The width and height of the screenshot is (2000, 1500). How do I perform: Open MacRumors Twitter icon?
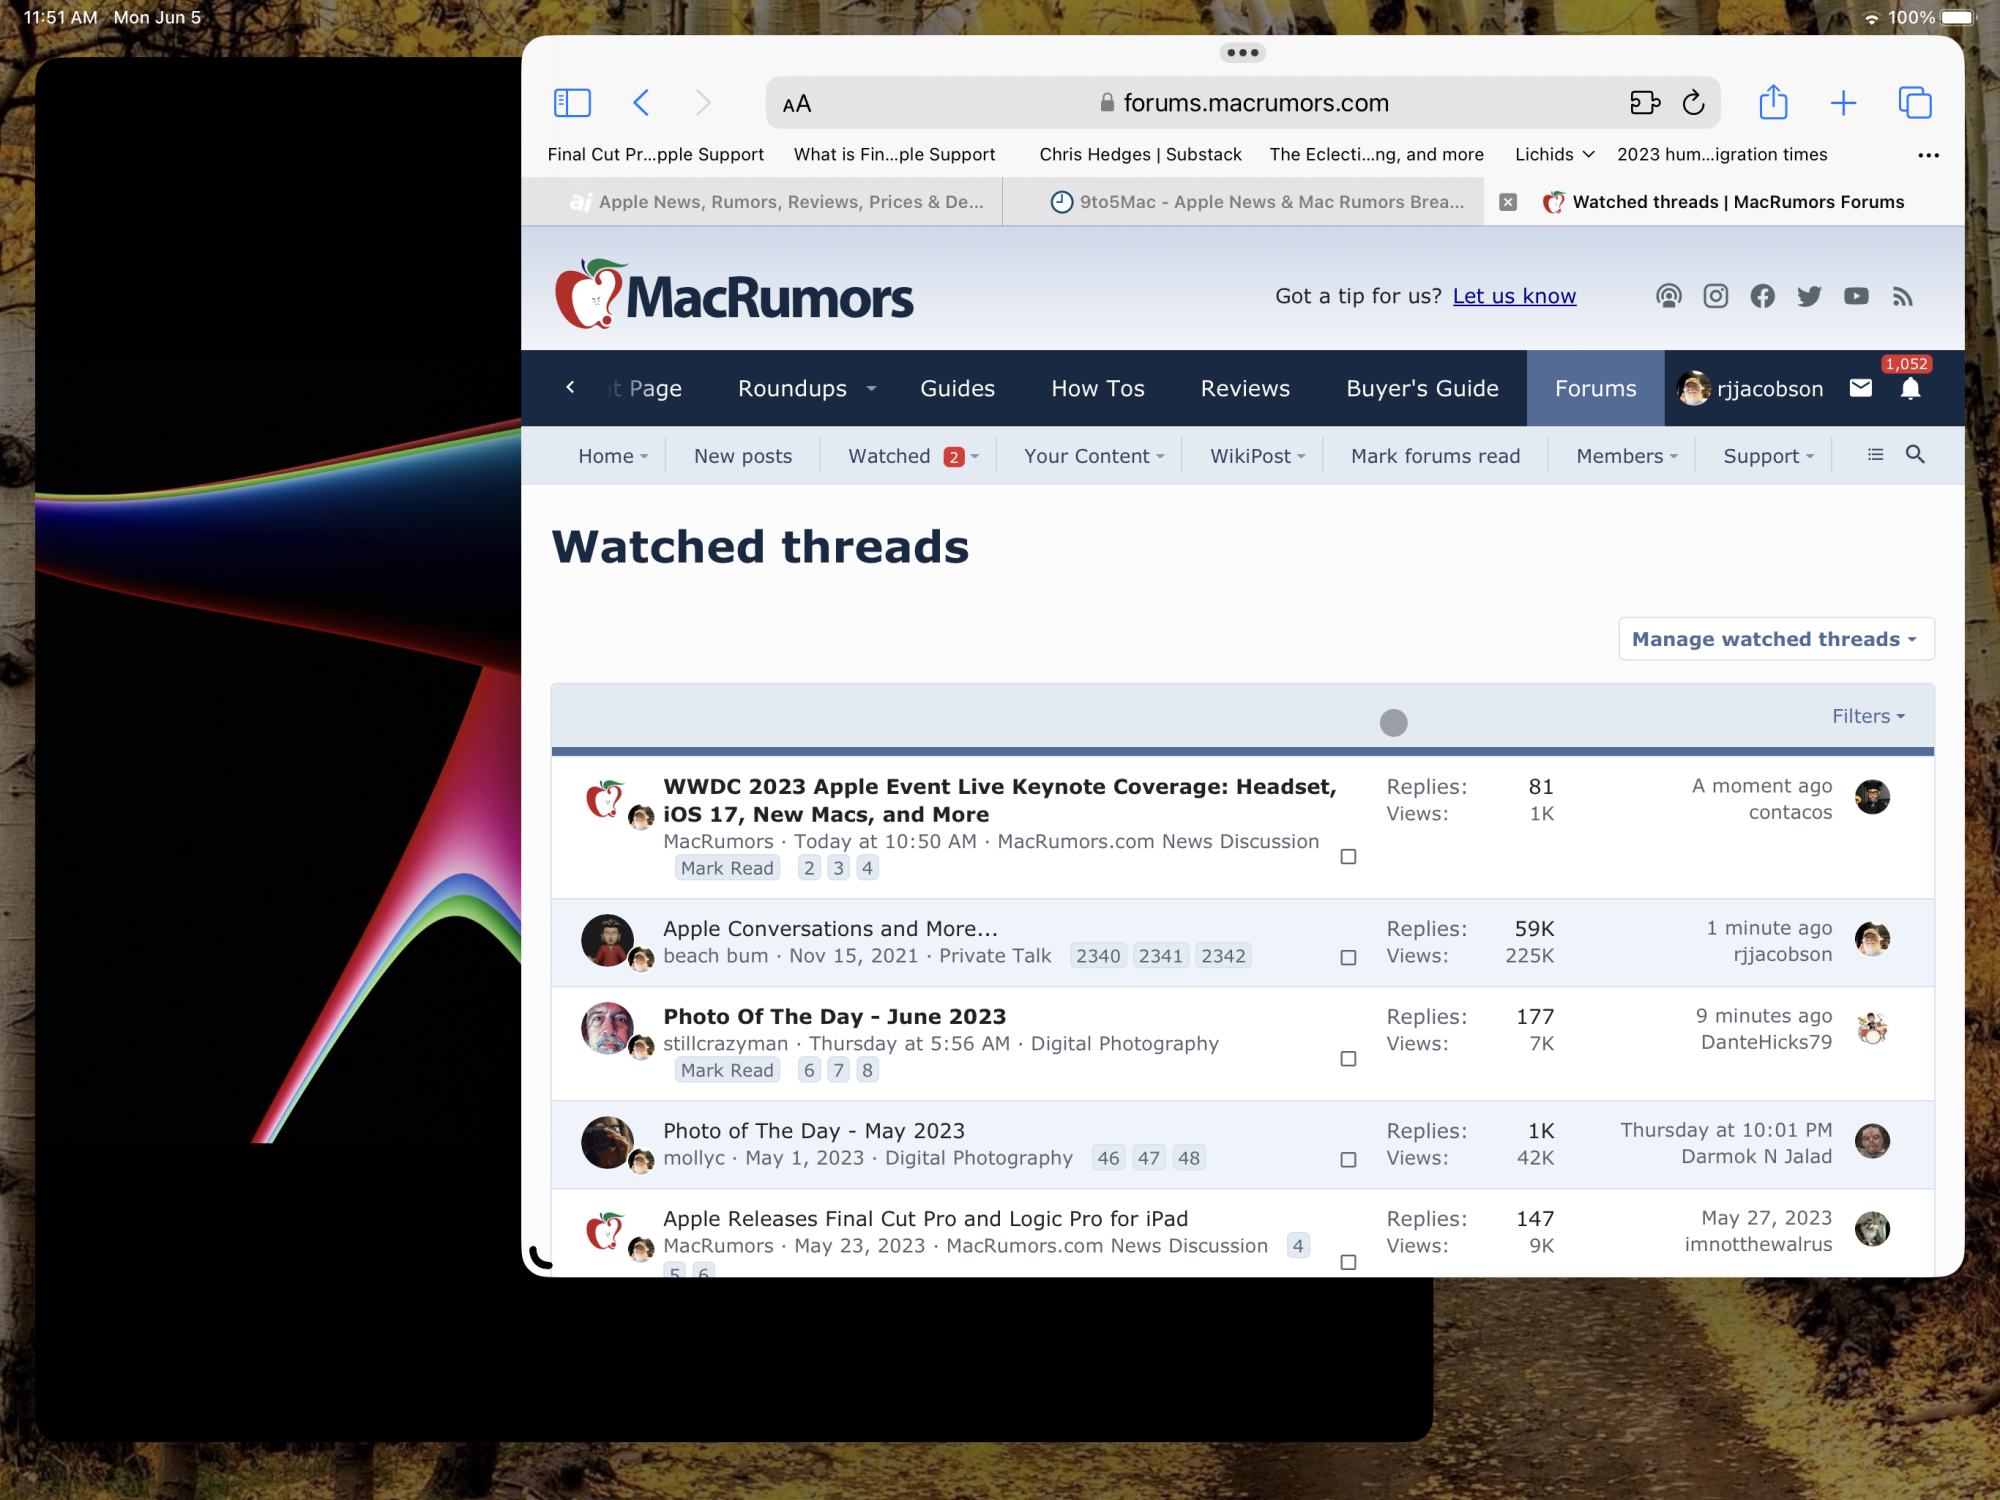pos(1809,296)
